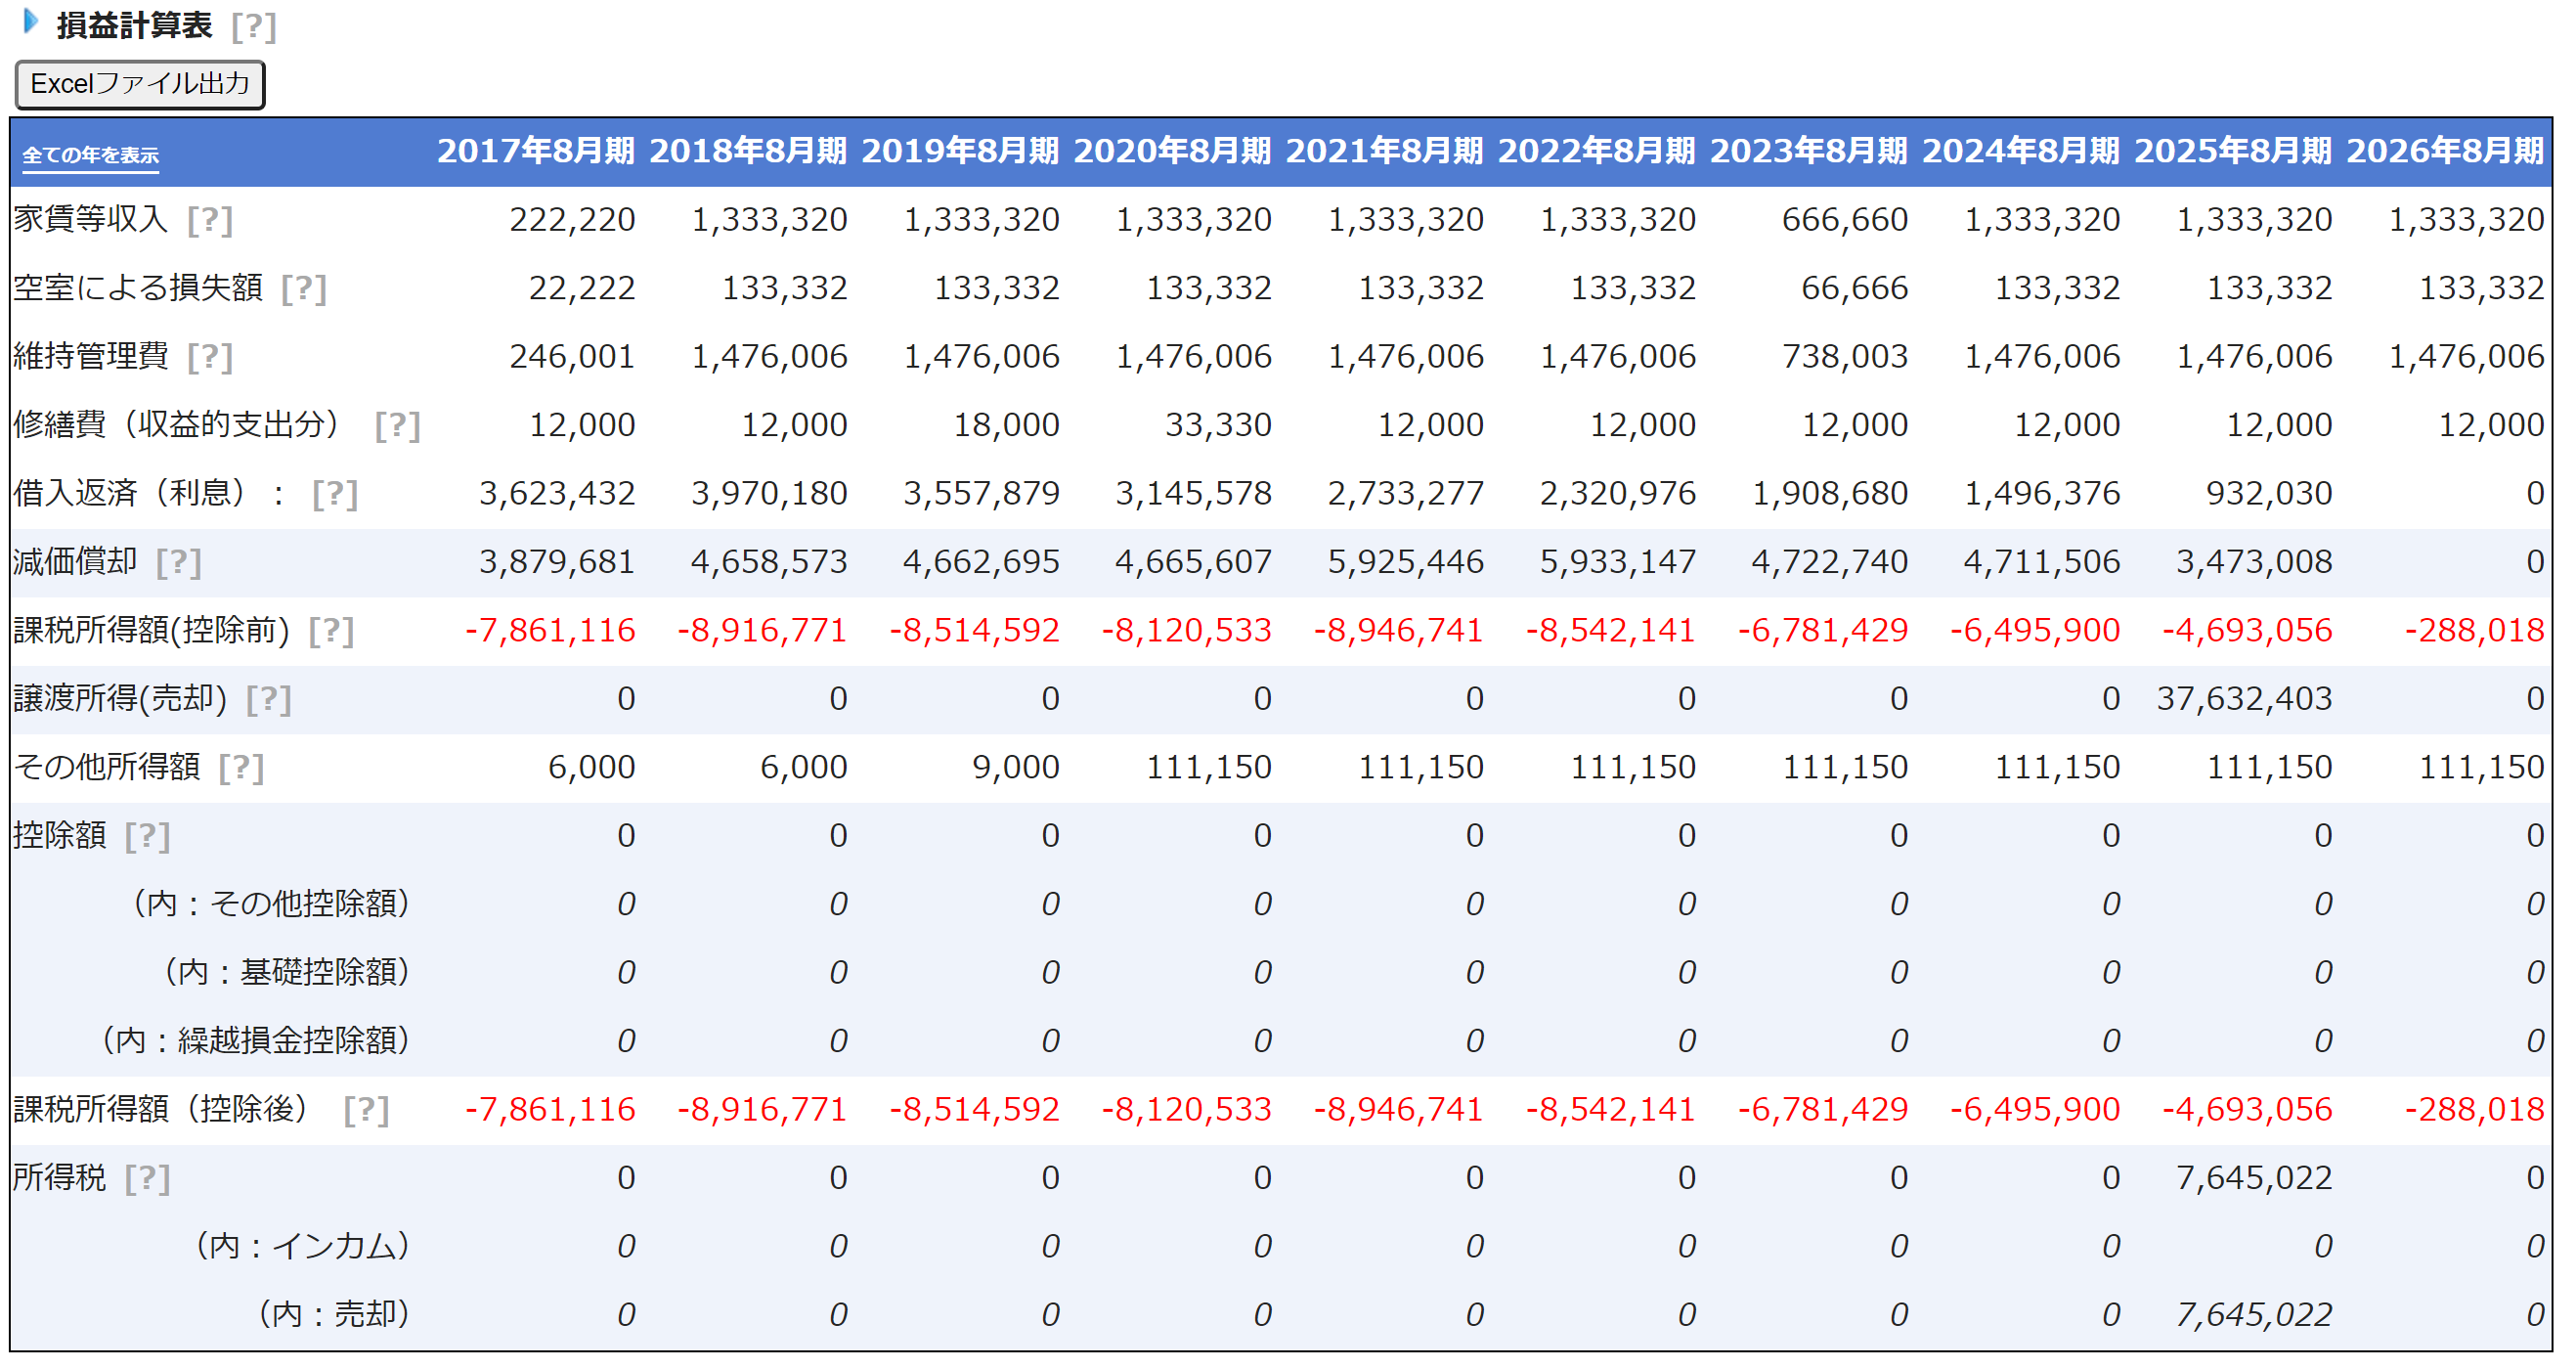Open help icon for 減価償却

click(x=179, y=562)
